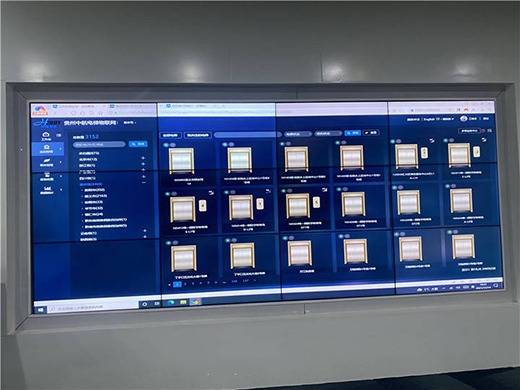
Task: Expand the first plus sign in the region tree
Action: [143, 158]
